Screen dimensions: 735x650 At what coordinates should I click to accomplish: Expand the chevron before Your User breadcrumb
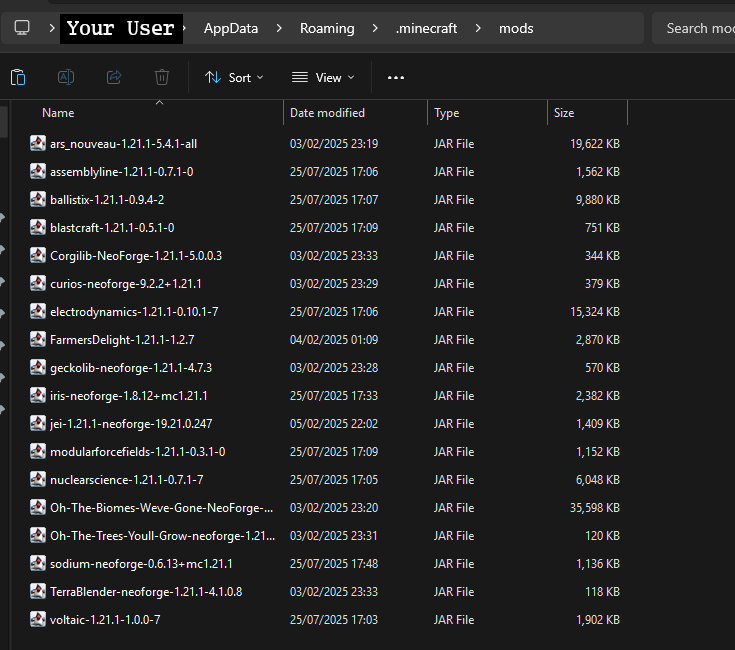[x=52, y=28]
